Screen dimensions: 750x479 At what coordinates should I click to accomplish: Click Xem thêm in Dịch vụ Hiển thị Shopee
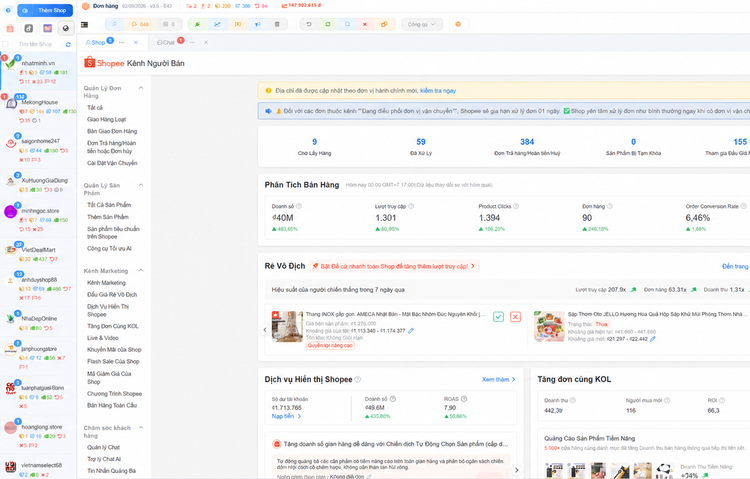tap(498, 379)
